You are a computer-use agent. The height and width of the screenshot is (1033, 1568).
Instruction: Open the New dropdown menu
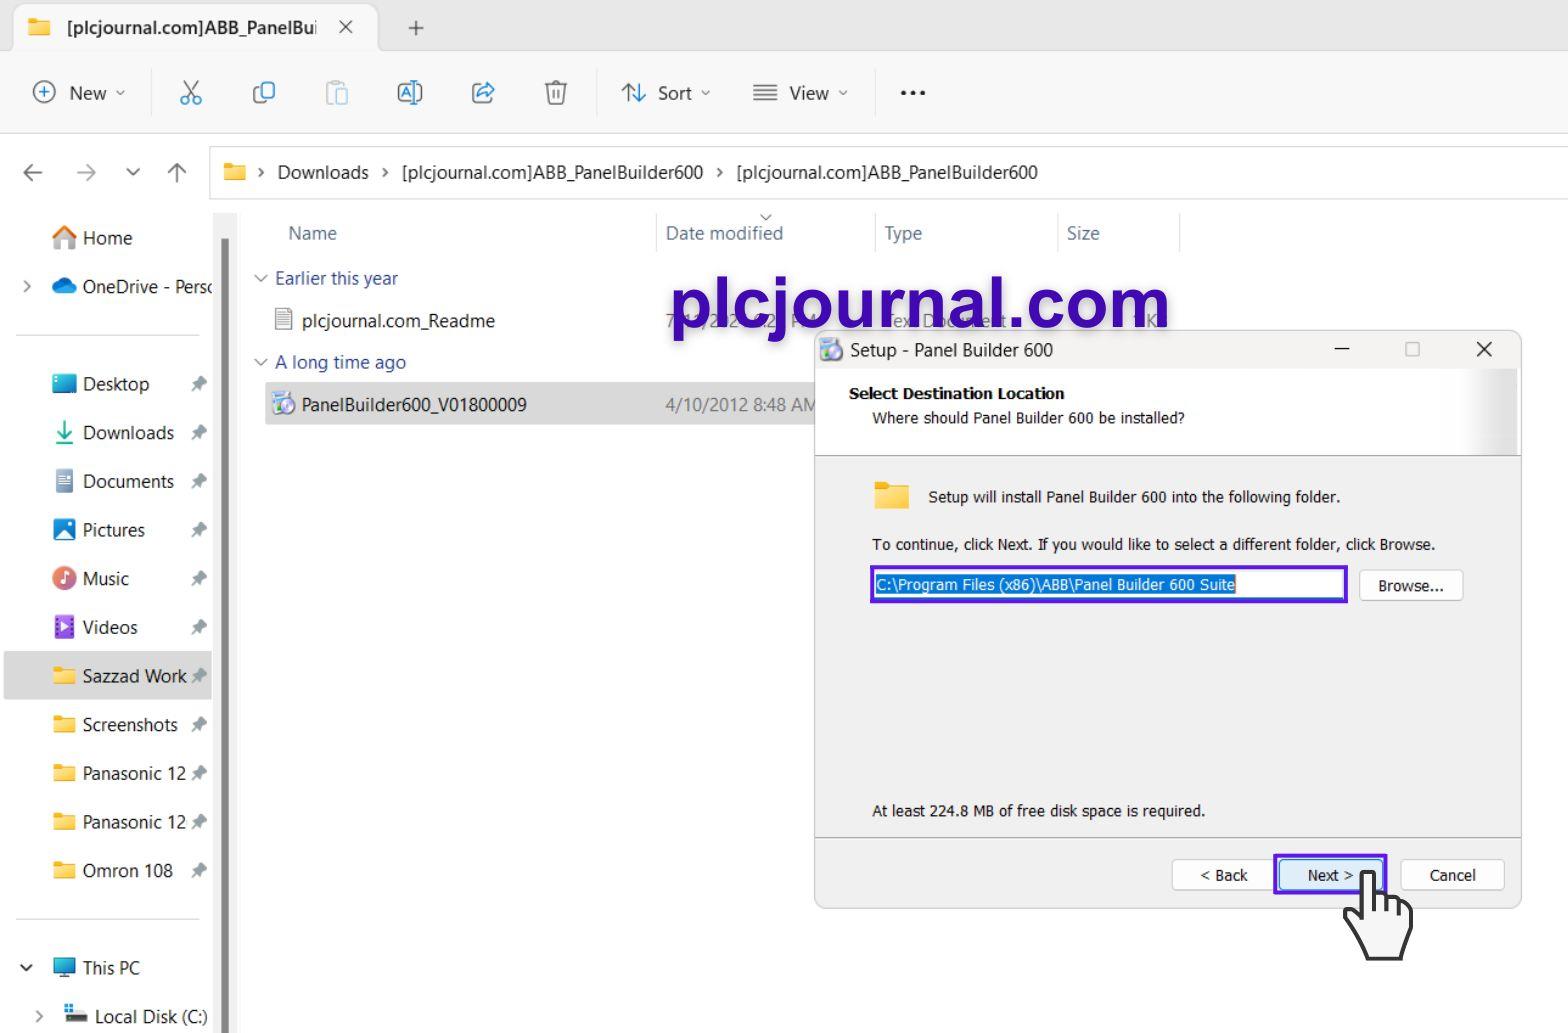tap(79, 93)
